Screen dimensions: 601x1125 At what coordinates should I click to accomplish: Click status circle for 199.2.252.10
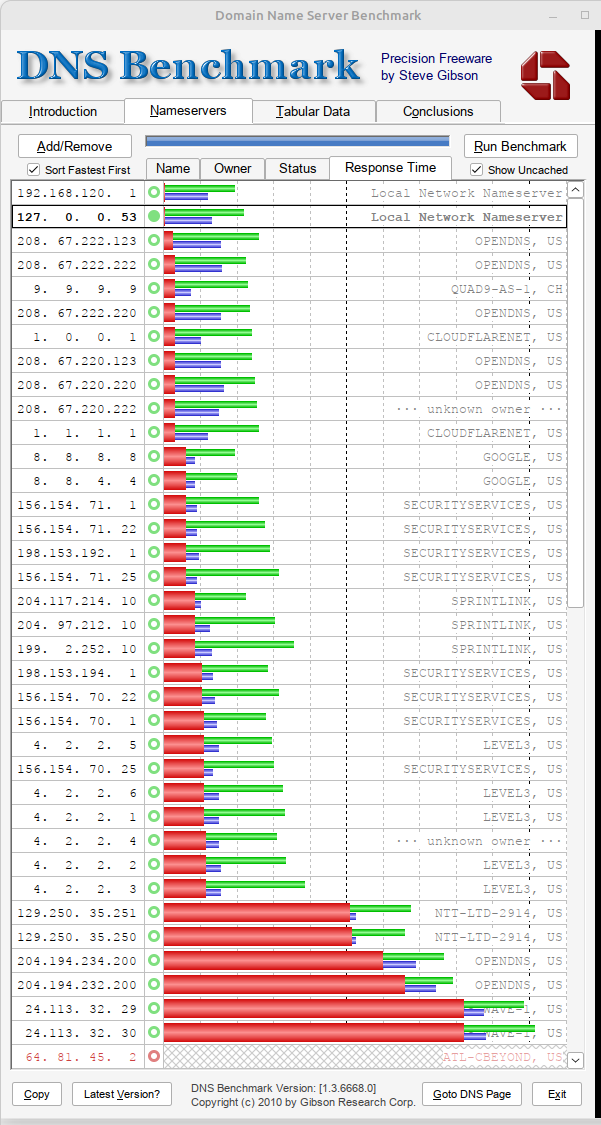pyautogui.click(x=153, y=649)
